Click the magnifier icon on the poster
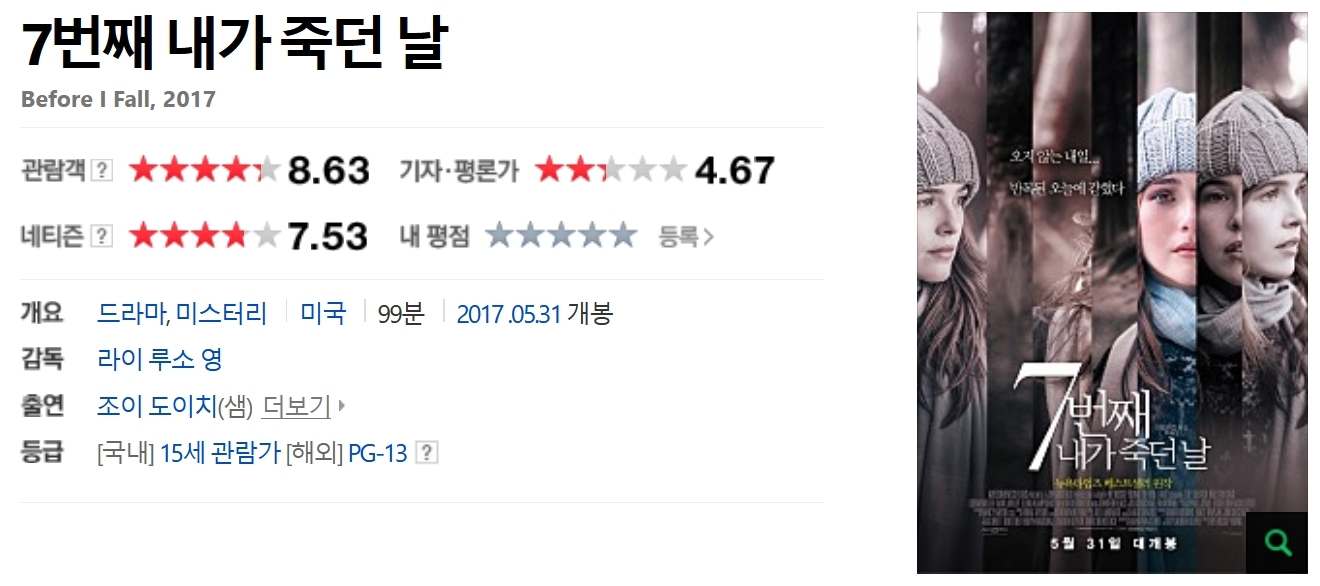The image size is (1320, 586). click(1277, 542)
